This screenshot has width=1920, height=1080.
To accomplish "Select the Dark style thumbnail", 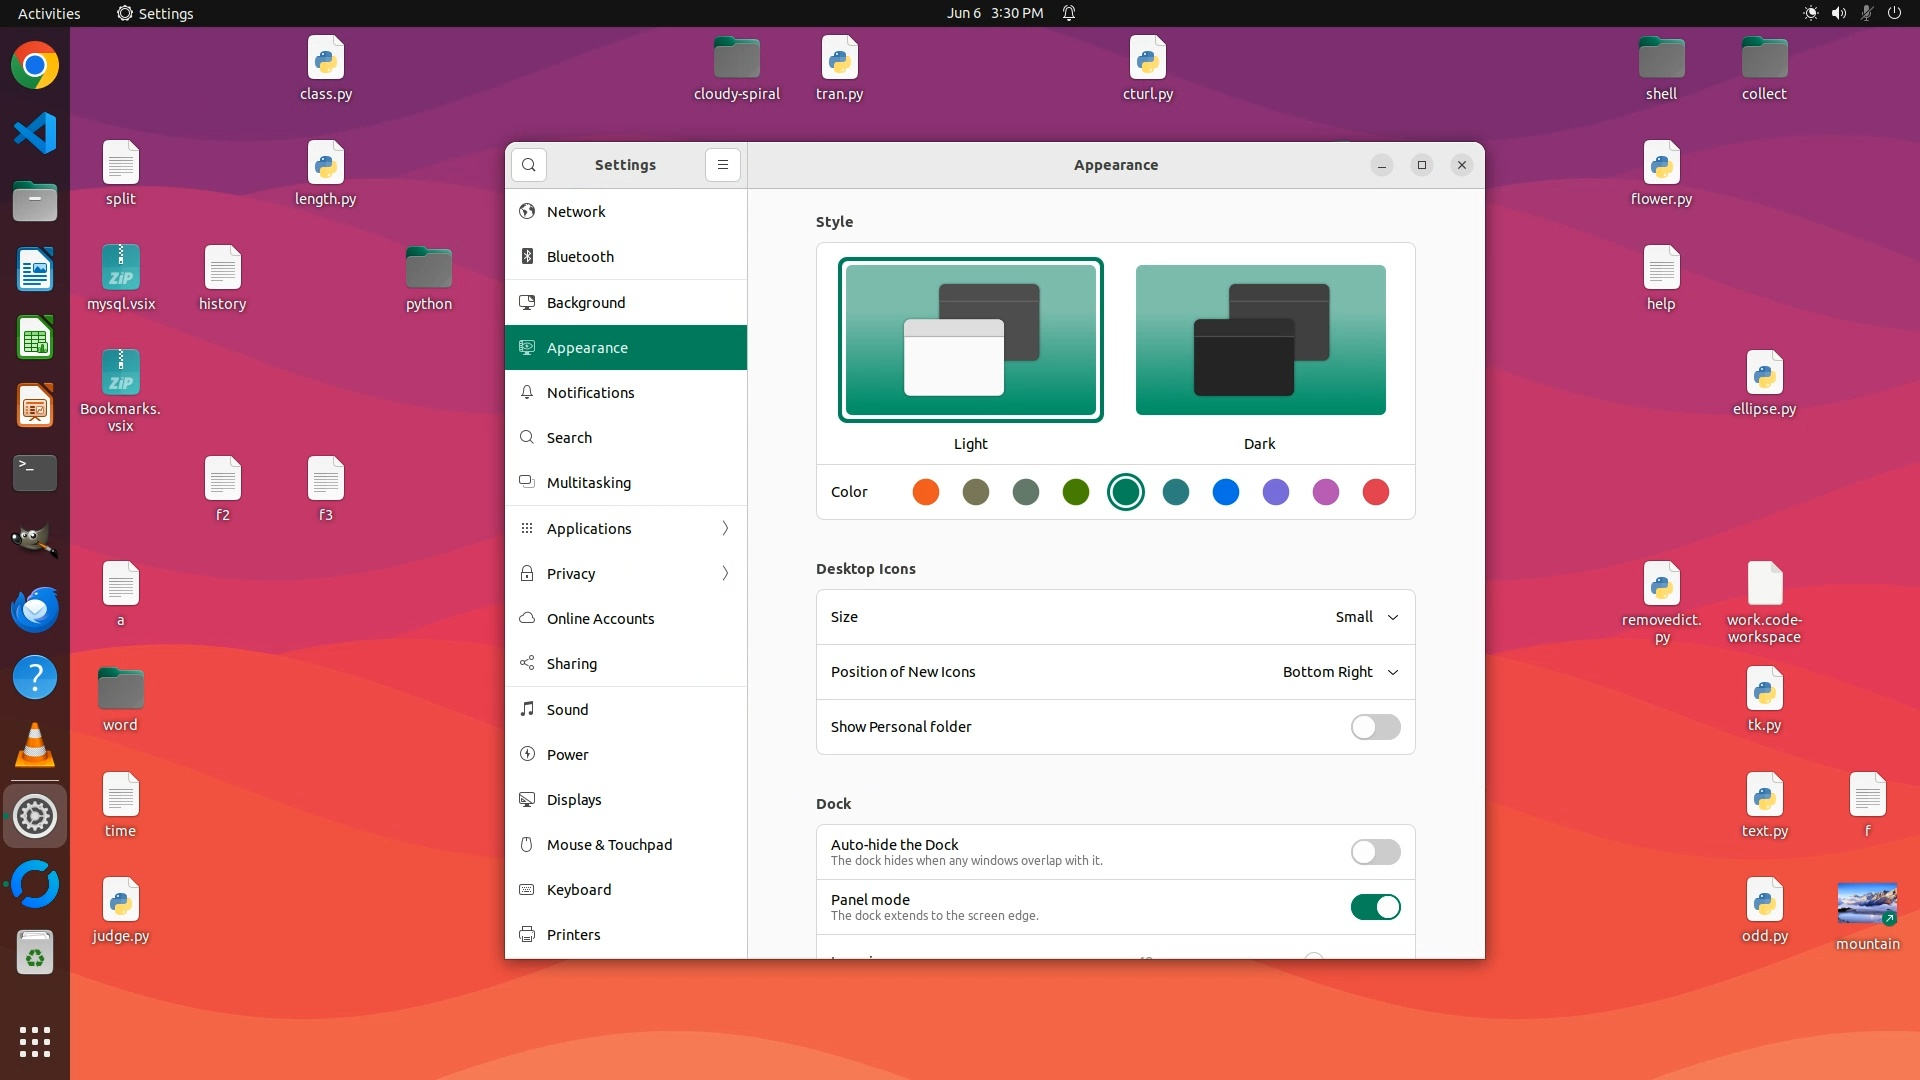I will [x=1260, y=340].
